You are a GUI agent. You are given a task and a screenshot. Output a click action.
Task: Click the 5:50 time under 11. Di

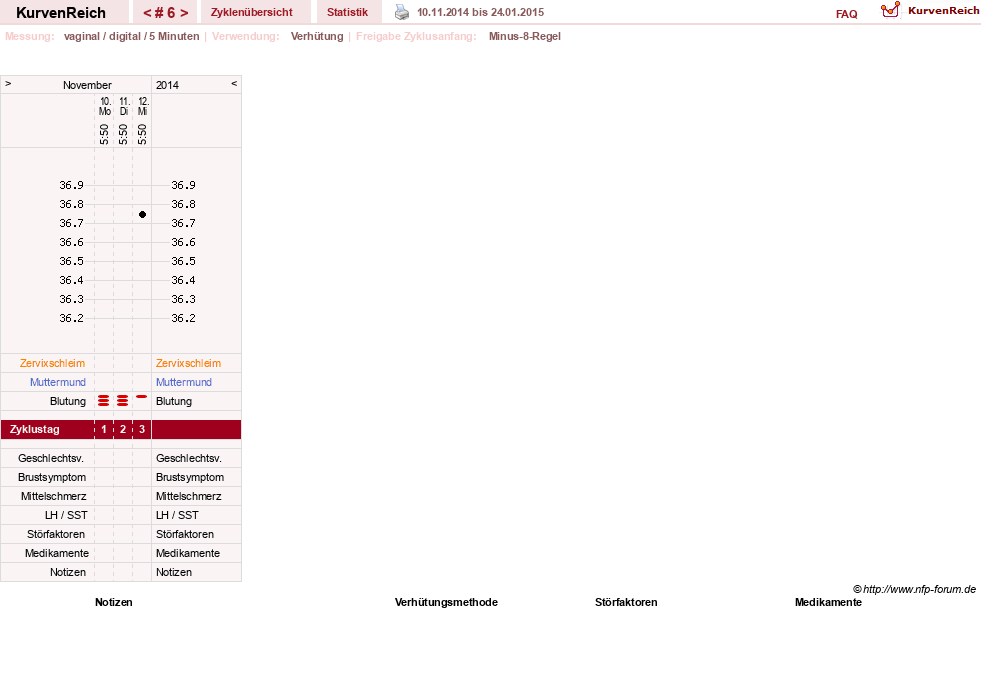click(x=123, y=134)
